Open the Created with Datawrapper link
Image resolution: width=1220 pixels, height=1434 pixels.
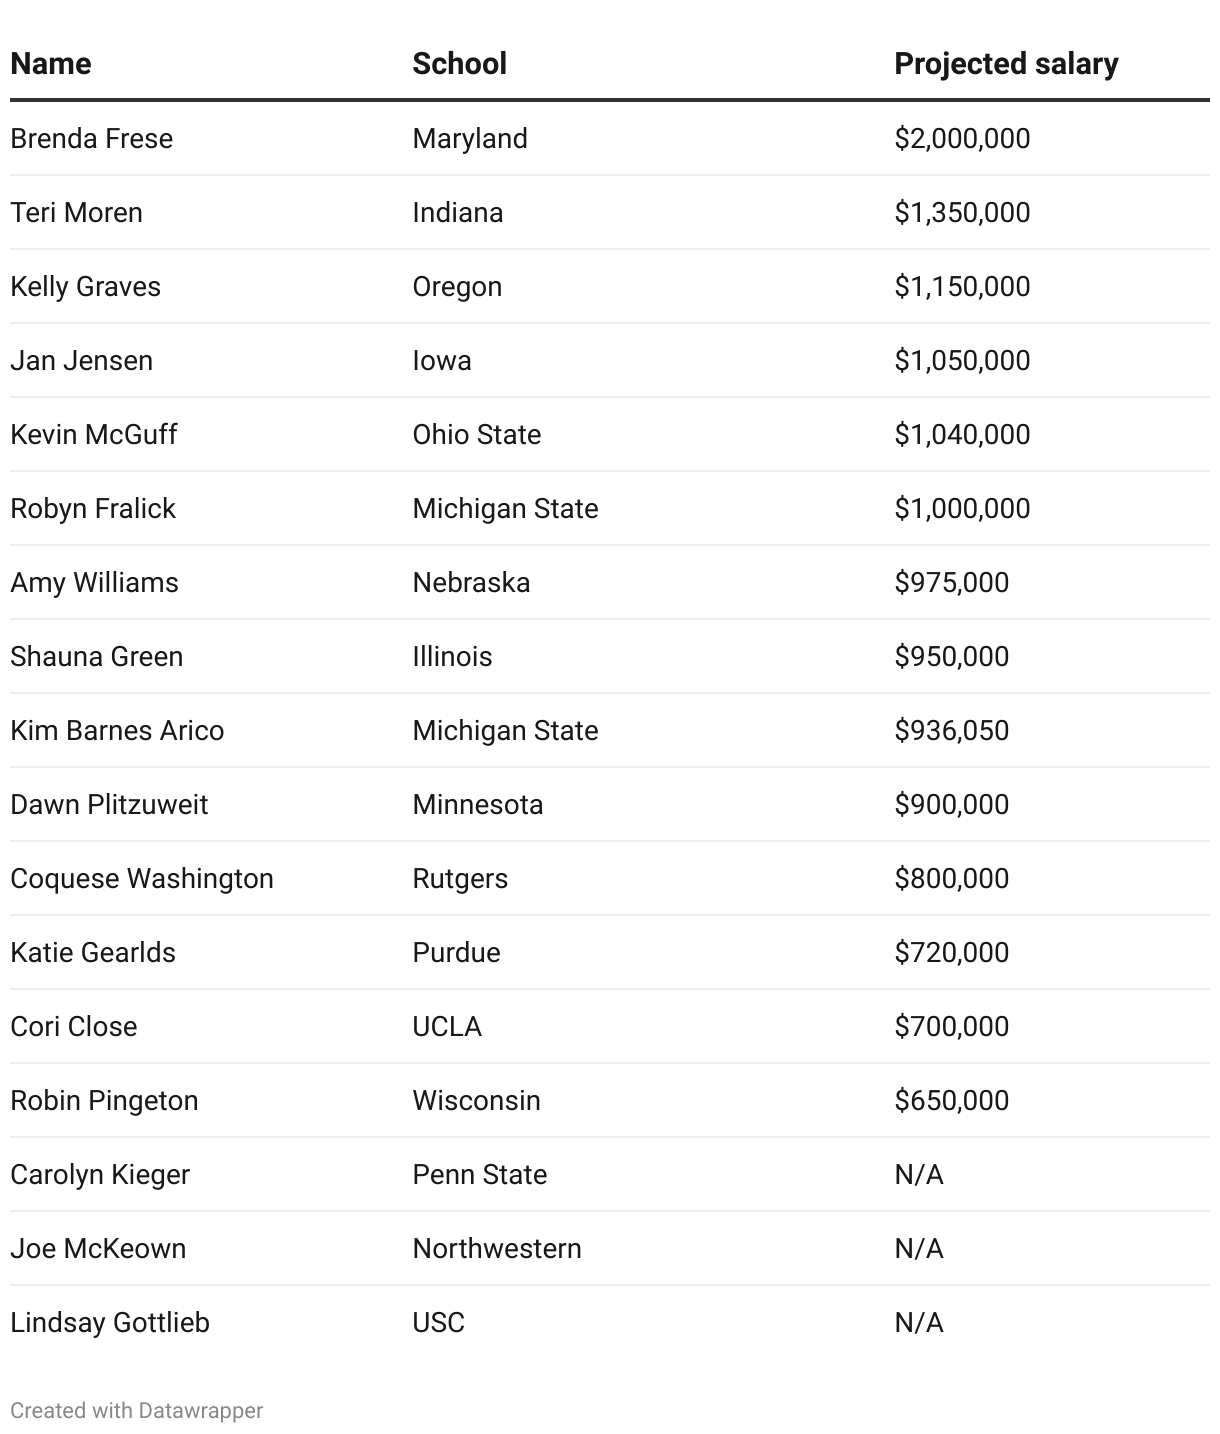[x=137, y=1410]
